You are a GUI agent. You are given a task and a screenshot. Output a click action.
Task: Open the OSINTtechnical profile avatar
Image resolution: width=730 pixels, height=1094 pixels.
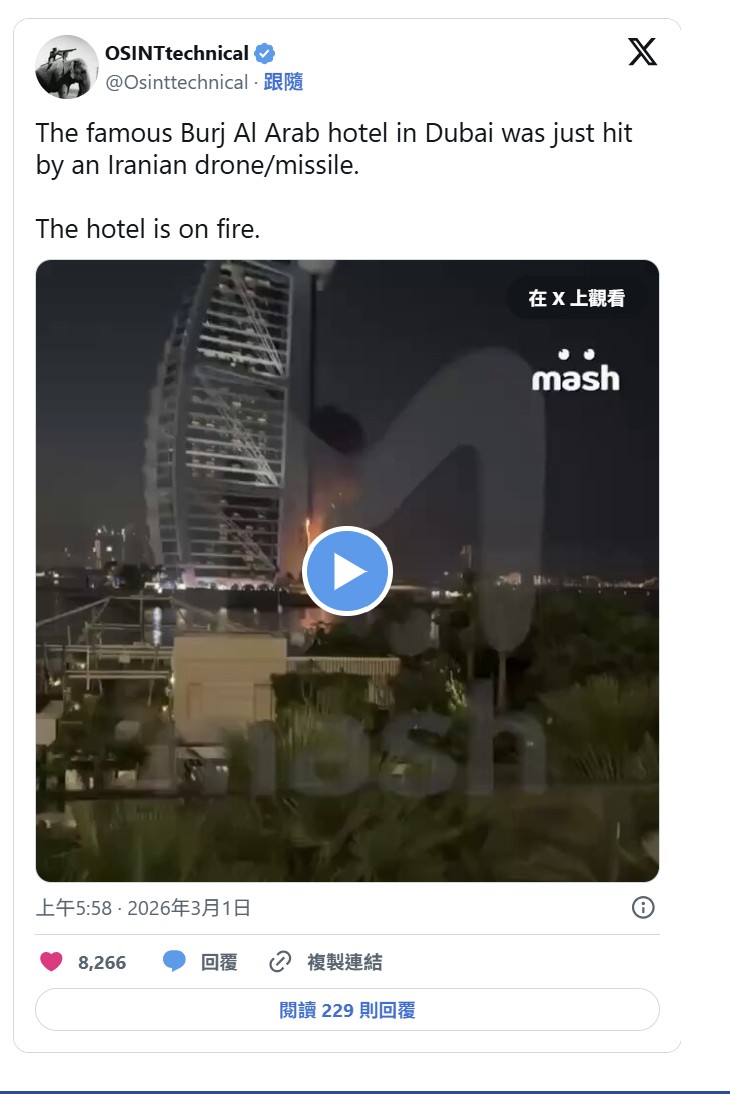(x=67, y=67)
